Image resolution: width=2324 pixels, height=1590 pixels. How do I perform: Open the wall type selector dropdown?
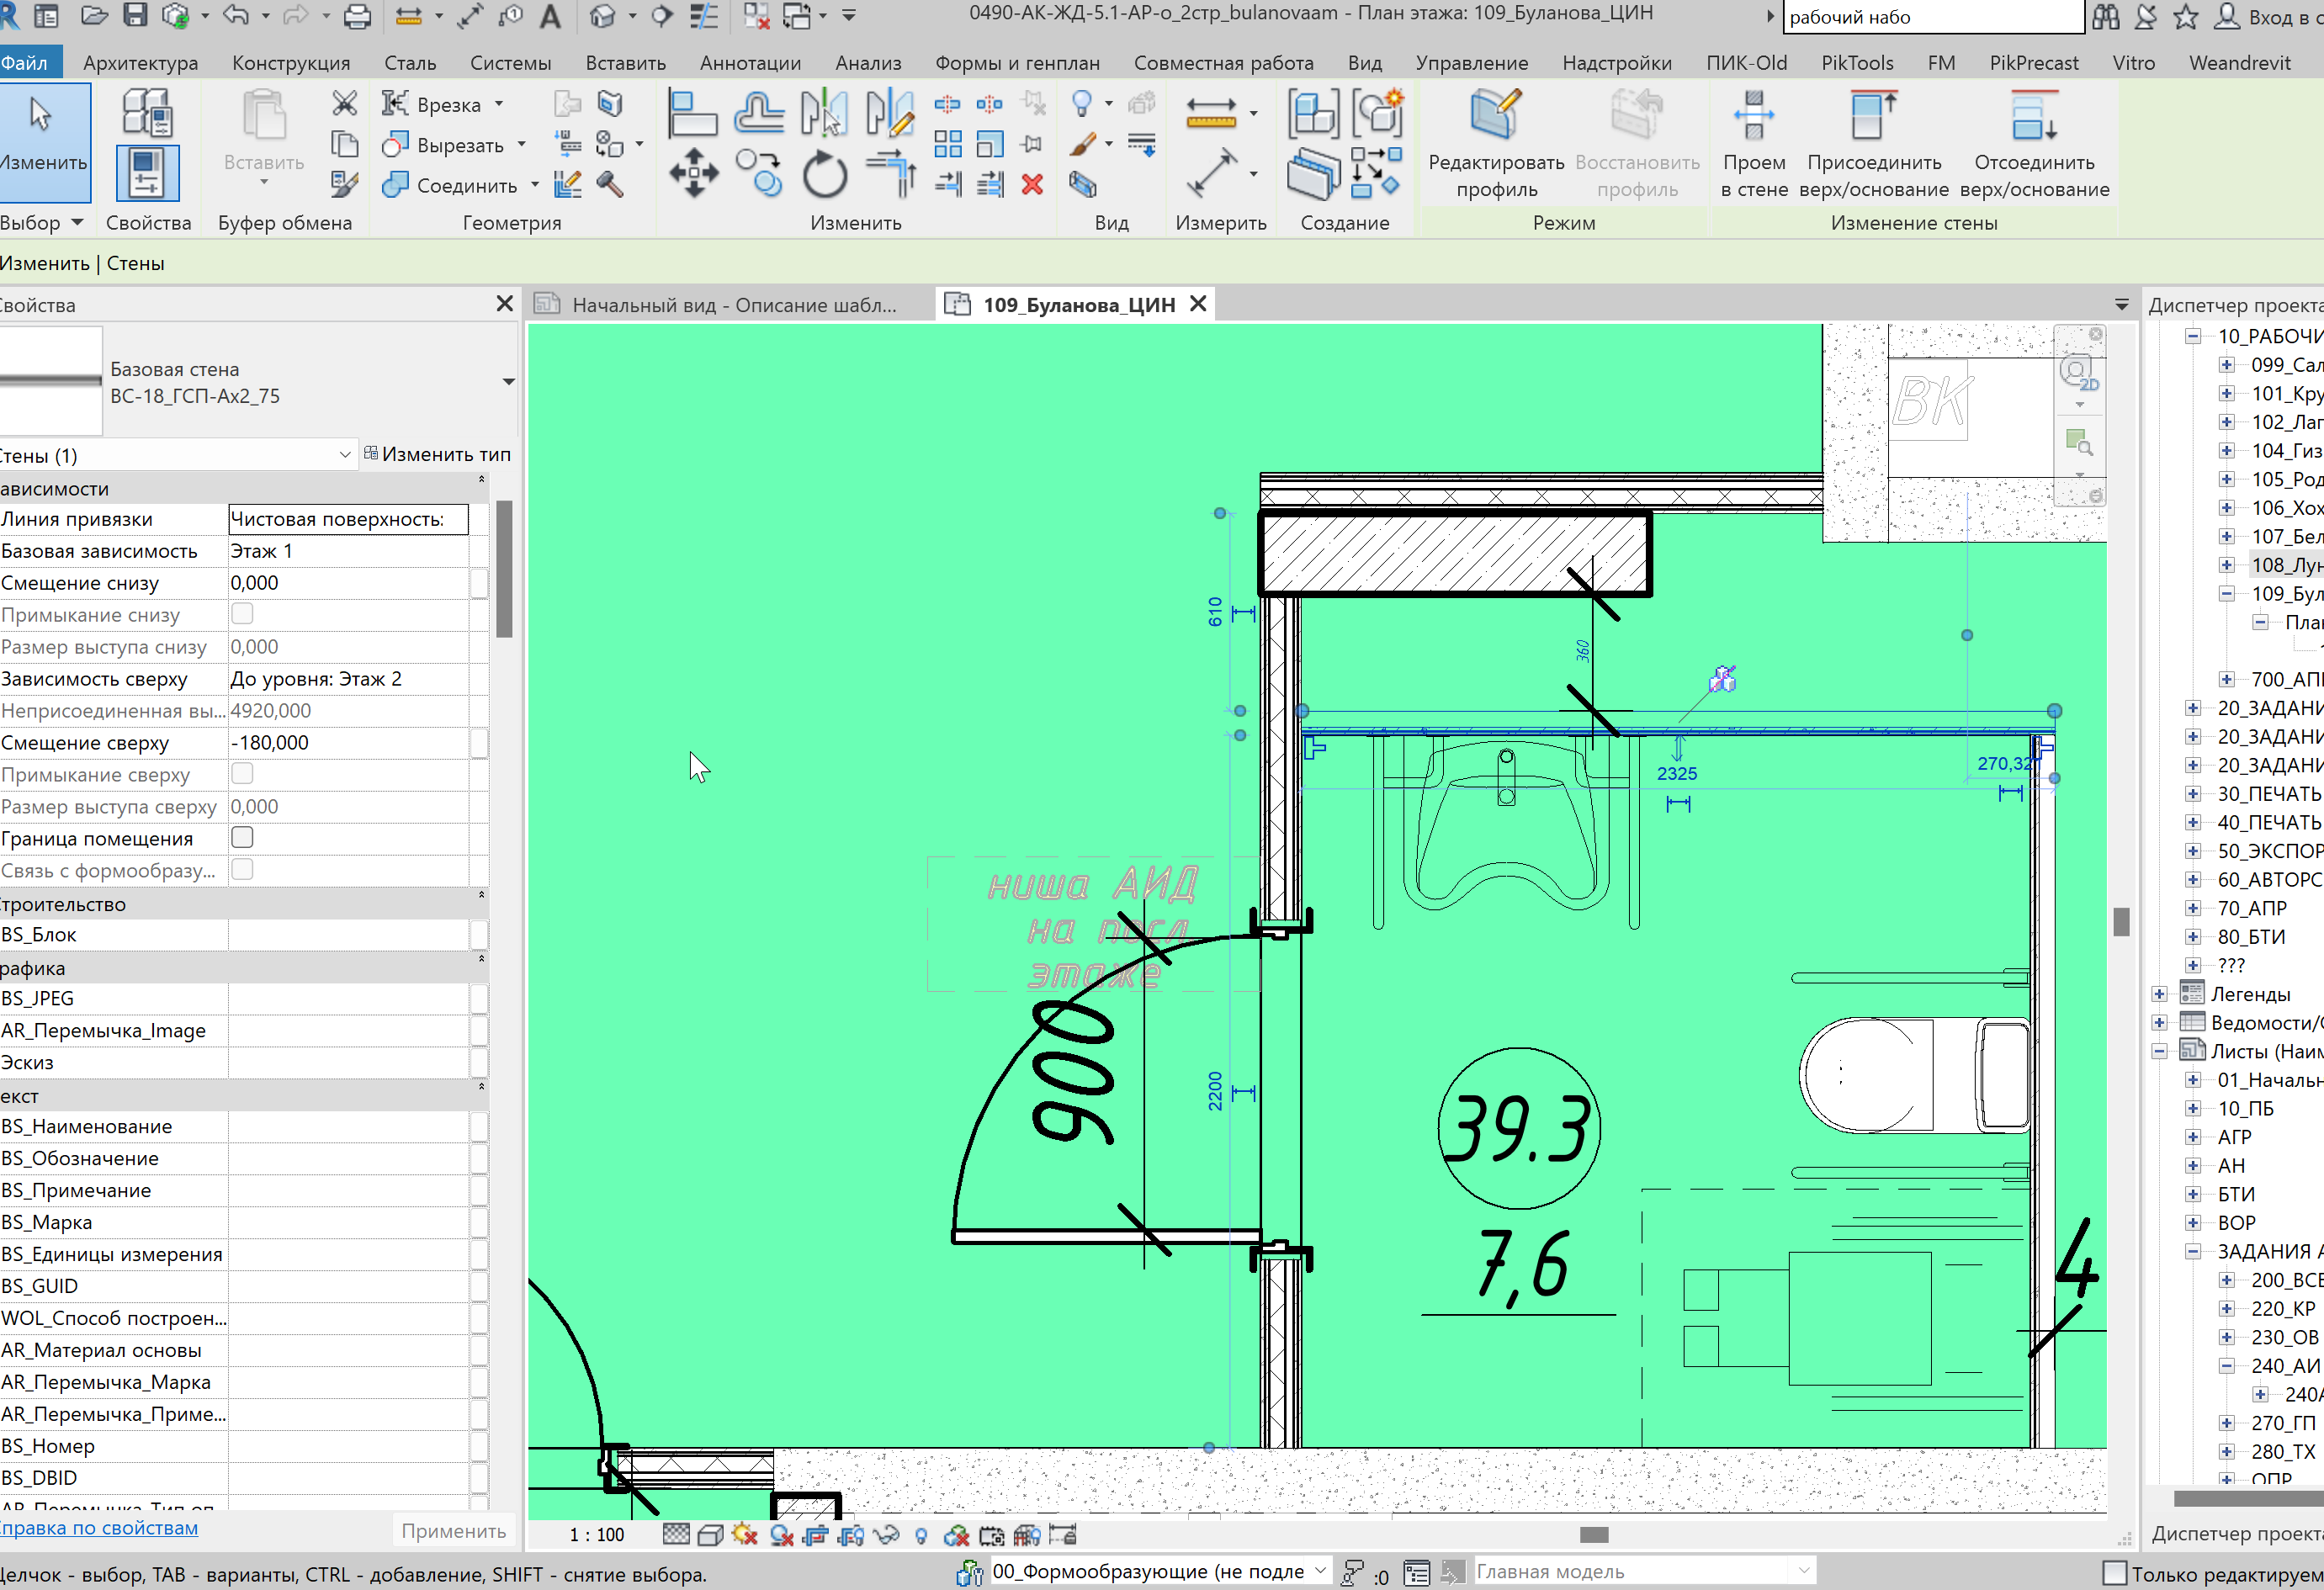(x=508, y=382)
